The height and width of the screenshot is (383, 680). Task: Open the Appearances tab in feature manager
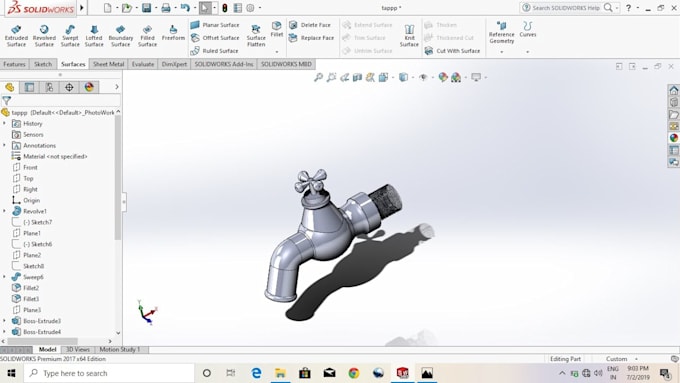89,87
